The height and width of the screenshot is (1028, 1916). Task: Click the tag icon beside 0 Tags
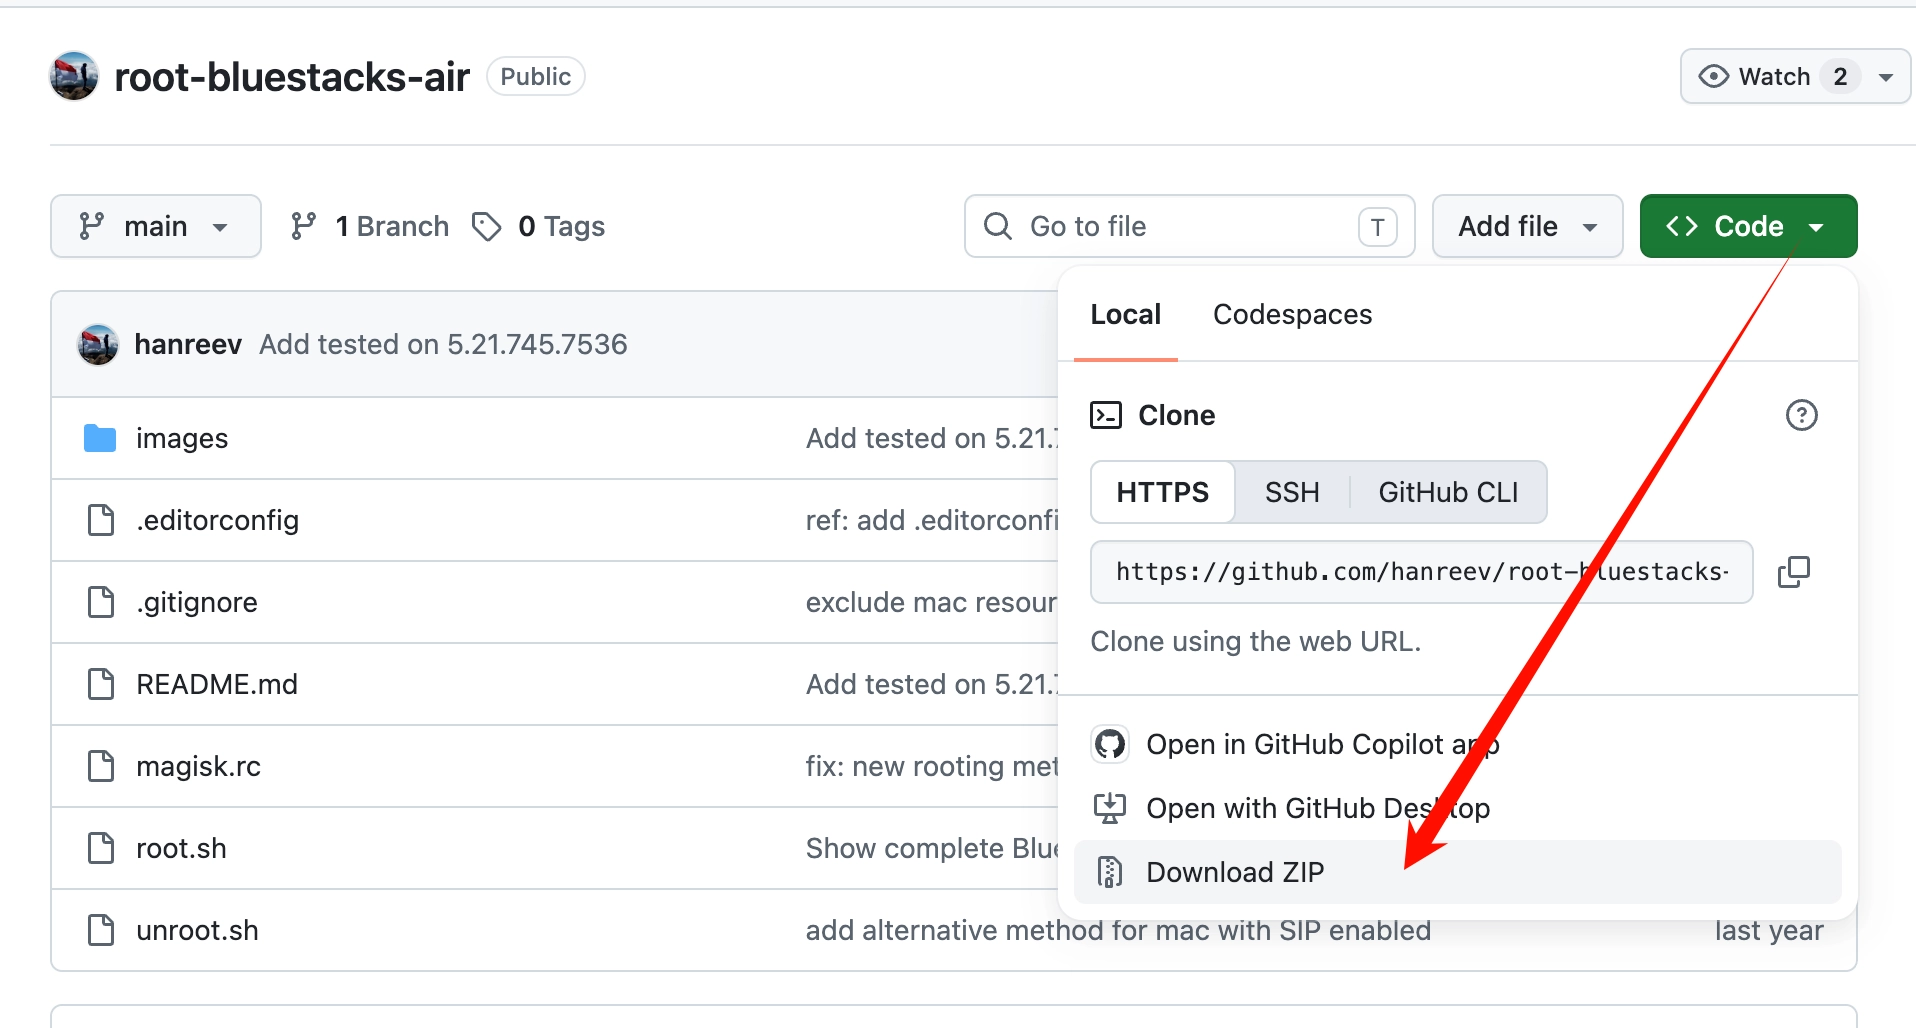pos(487,226)
